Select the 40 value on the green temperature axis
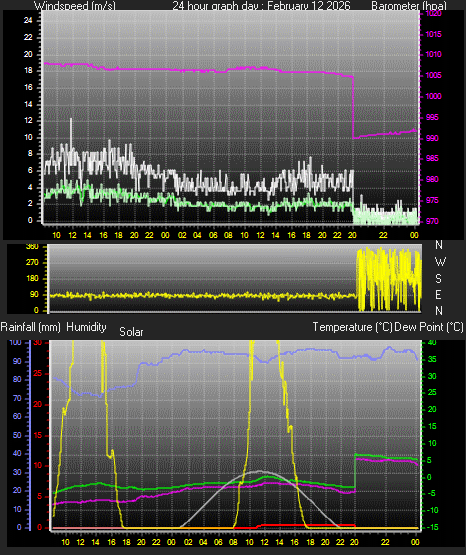 (x=432, y=343)
